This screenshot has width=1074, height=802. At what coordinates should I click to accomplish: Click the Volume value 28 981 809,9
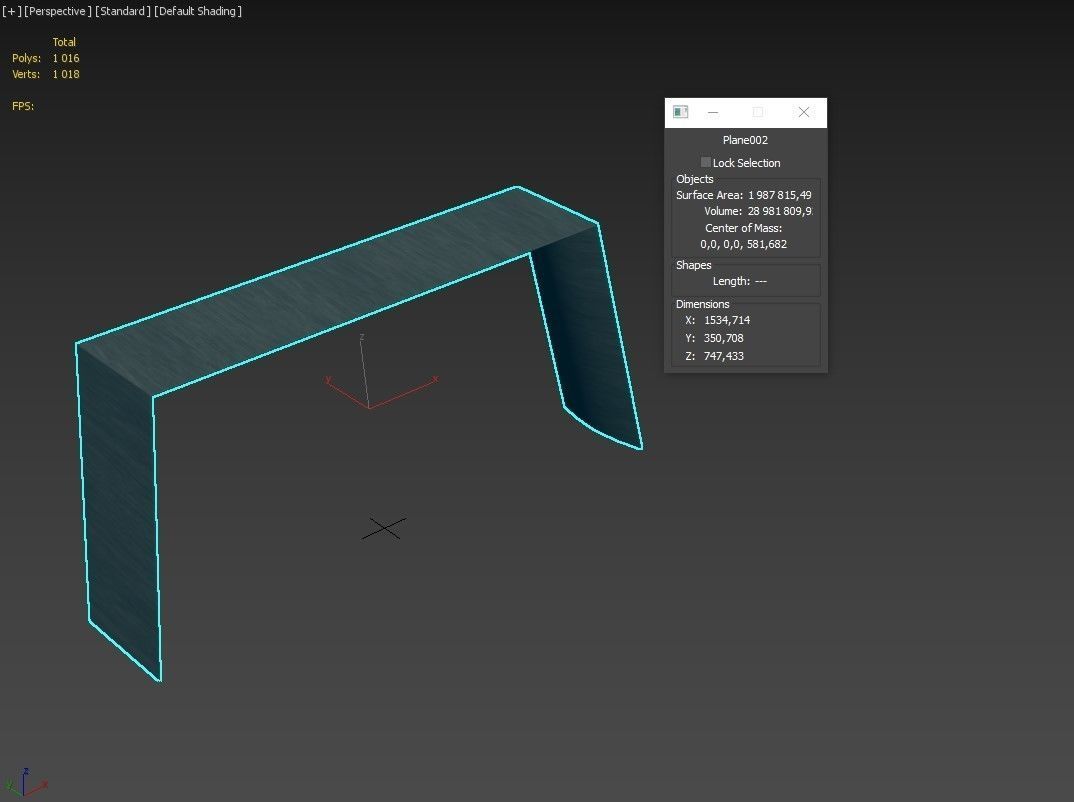pyautogui.click(x=779, y=211)
